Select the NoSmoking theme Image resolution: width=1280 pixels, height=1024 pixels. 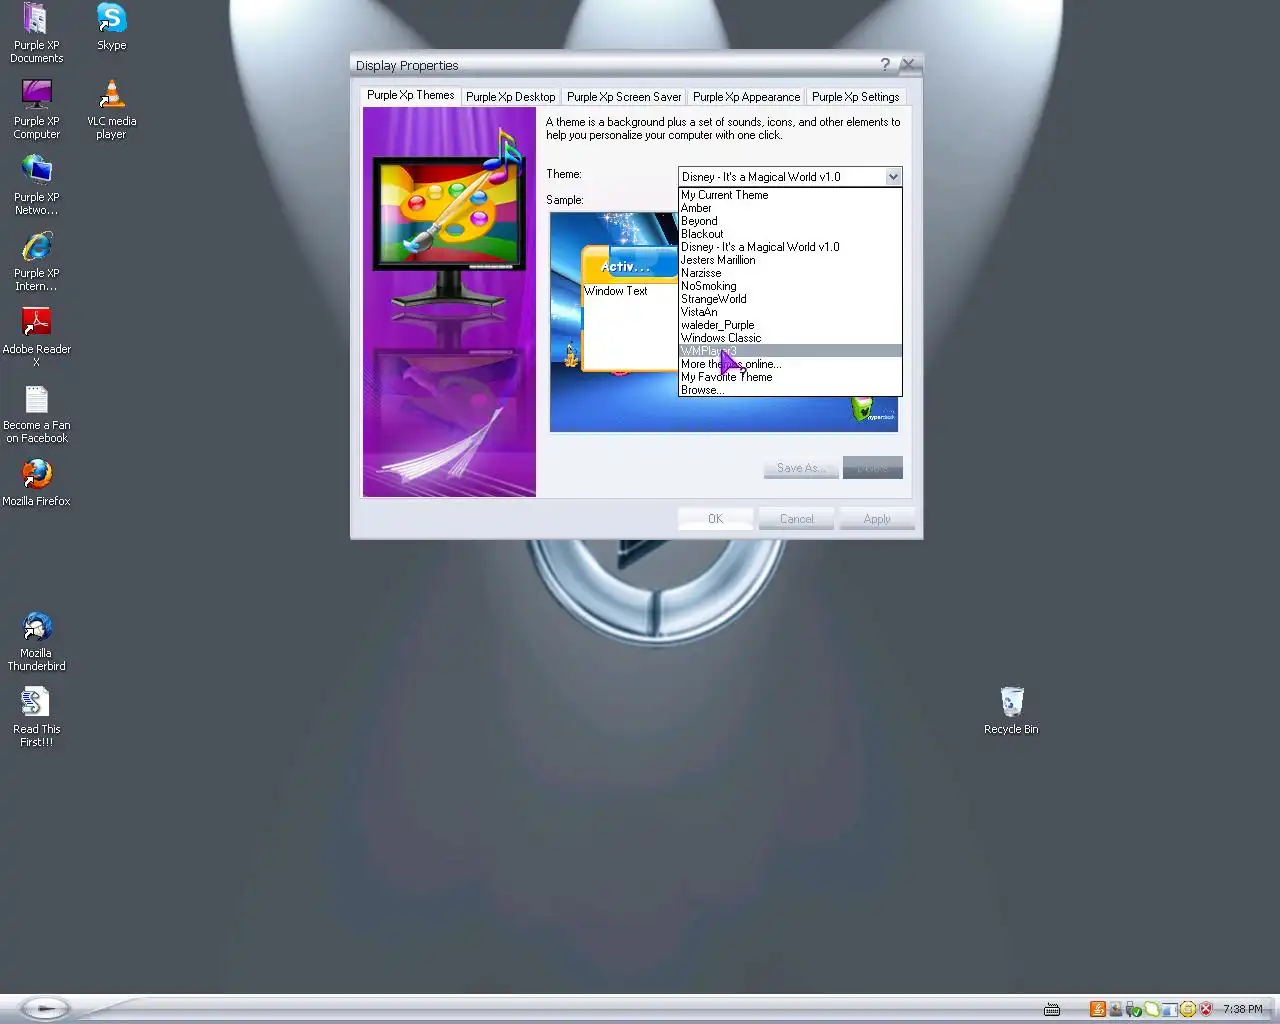tap(790, 286)
